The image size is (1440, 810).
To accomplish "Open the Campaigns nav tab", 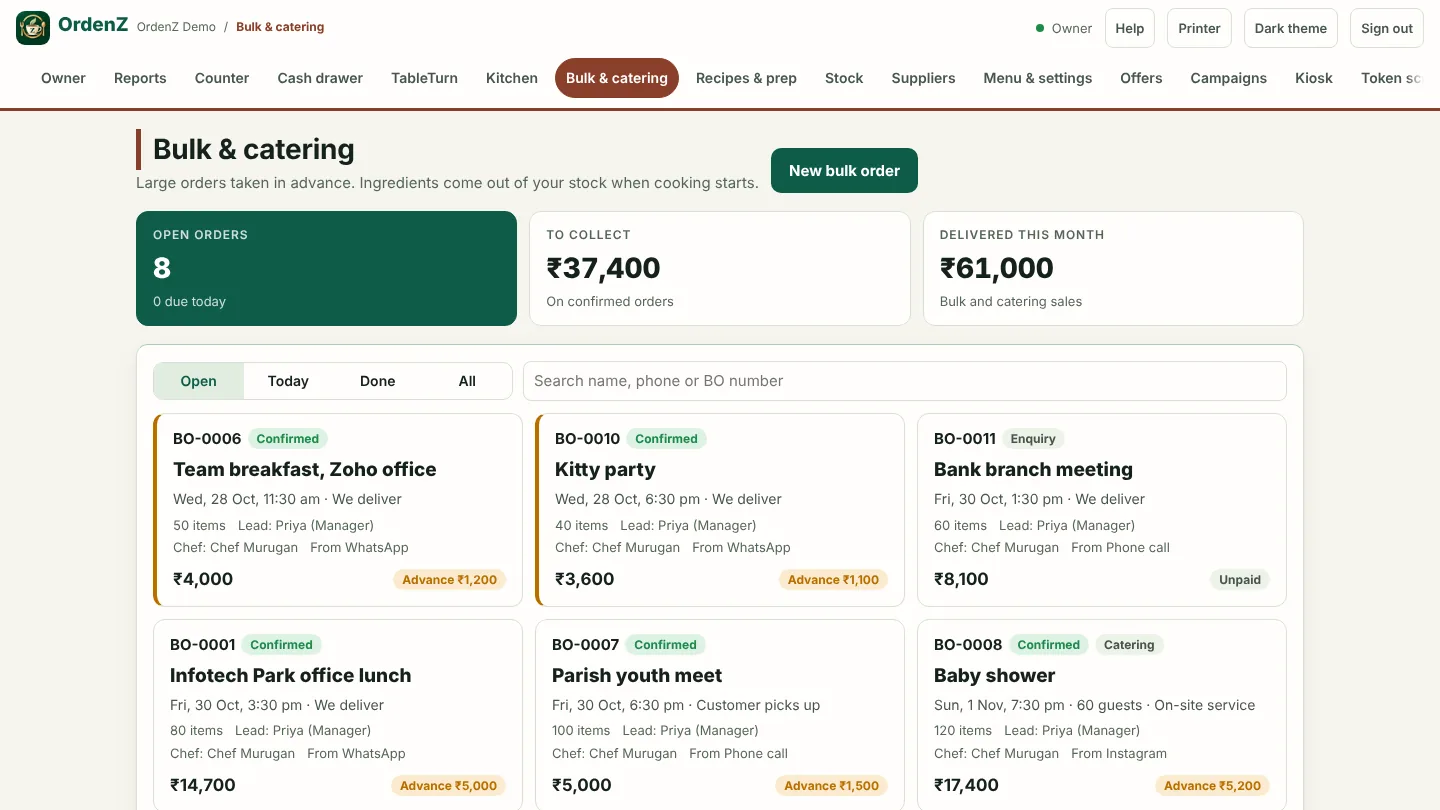I will pos(1228,78).
